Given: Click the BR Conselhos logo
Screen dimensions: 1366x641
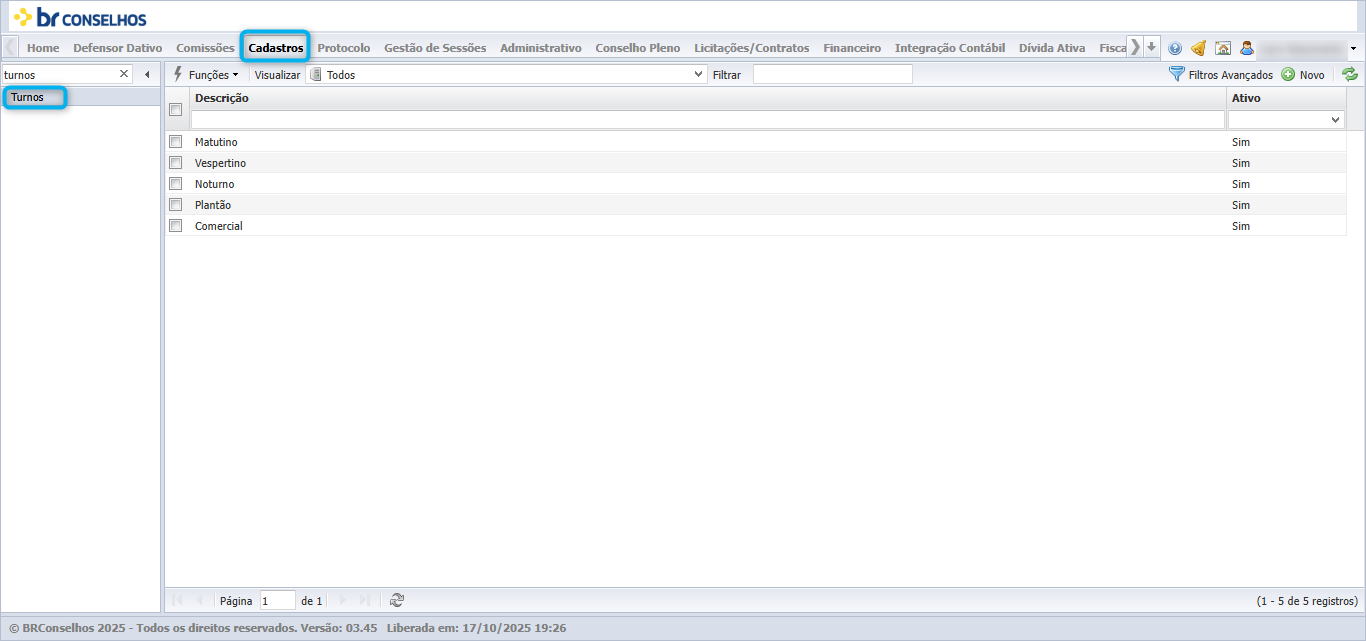Looking at the screenshot, I should click(80, 17).
